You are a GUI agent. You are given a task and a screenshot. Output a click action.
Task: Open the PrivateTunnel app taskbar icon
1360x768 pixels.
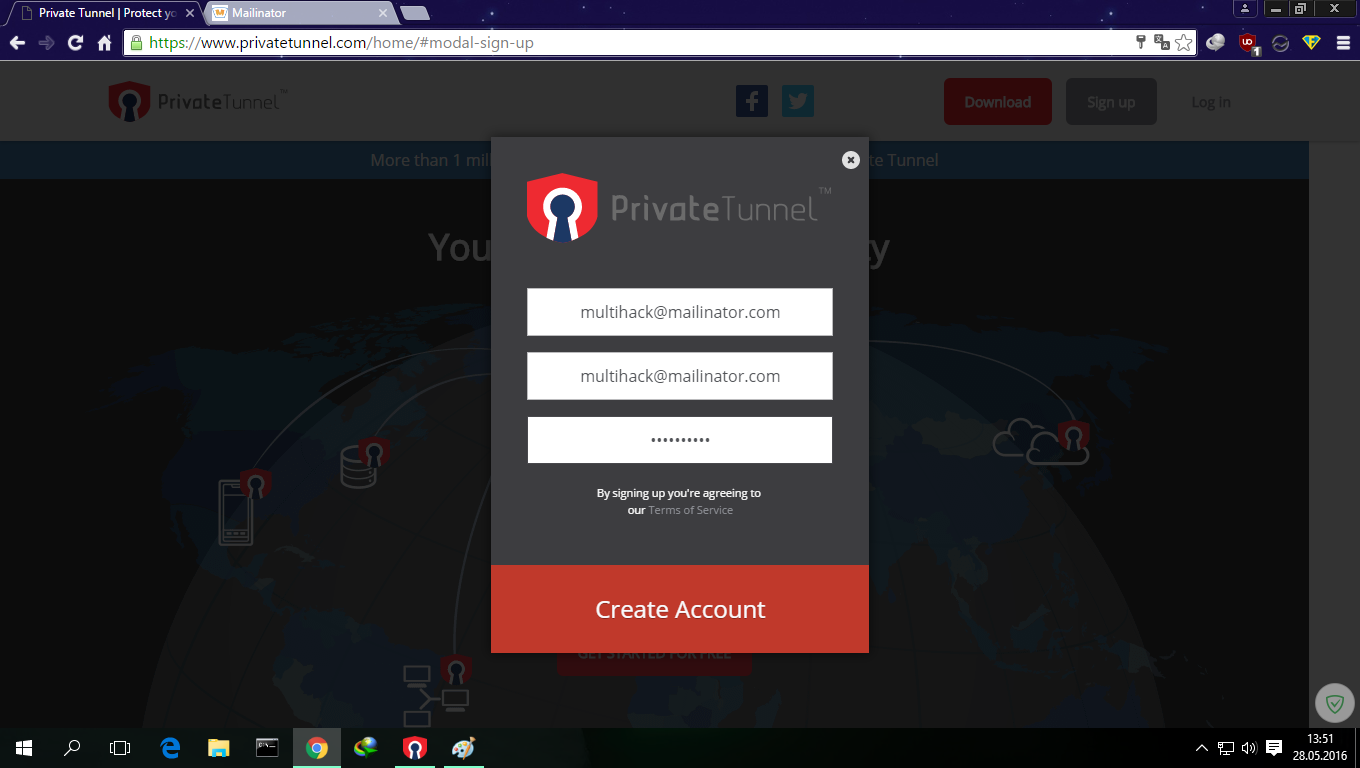pos(414,747)
